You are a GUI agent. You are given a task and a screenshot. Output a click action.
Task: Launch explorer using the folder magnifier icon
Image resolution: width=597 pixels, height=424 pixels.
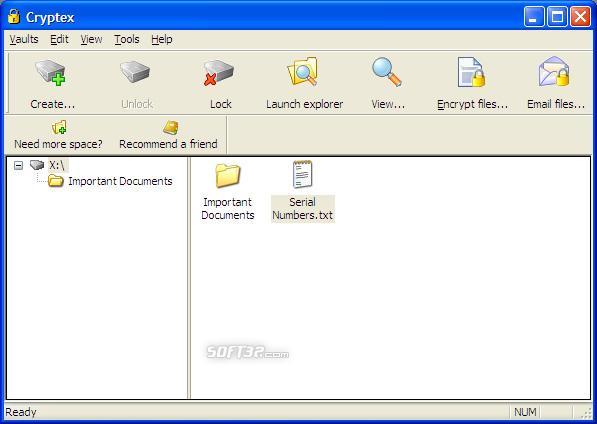click(303, 72)
